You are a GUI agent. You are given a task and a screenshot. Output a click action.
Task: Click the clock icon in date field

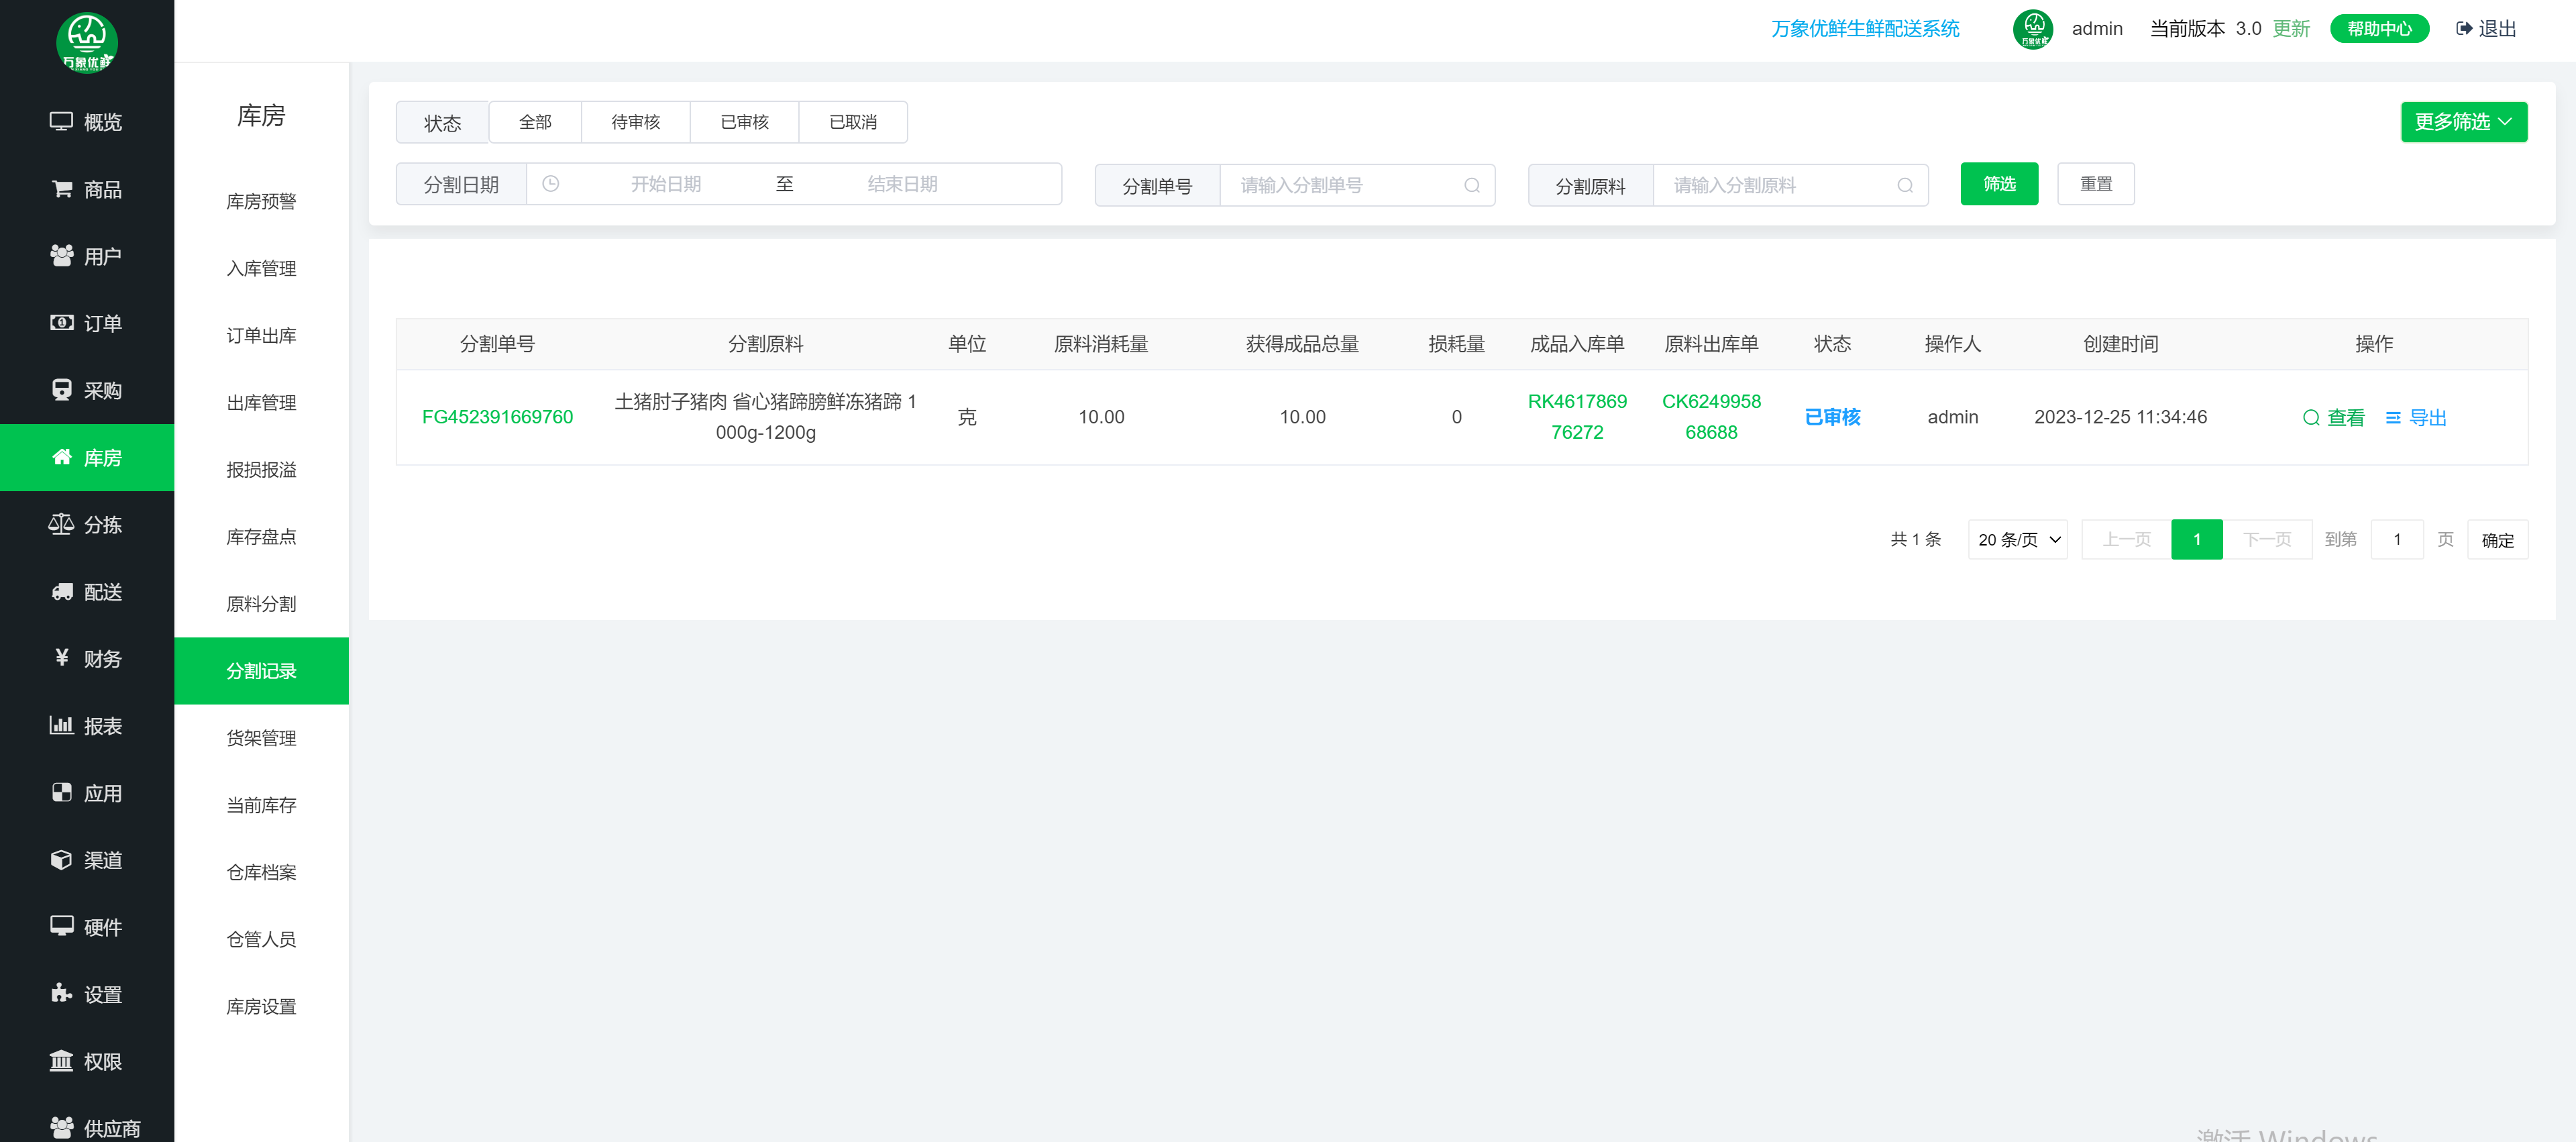coord(550,184)
